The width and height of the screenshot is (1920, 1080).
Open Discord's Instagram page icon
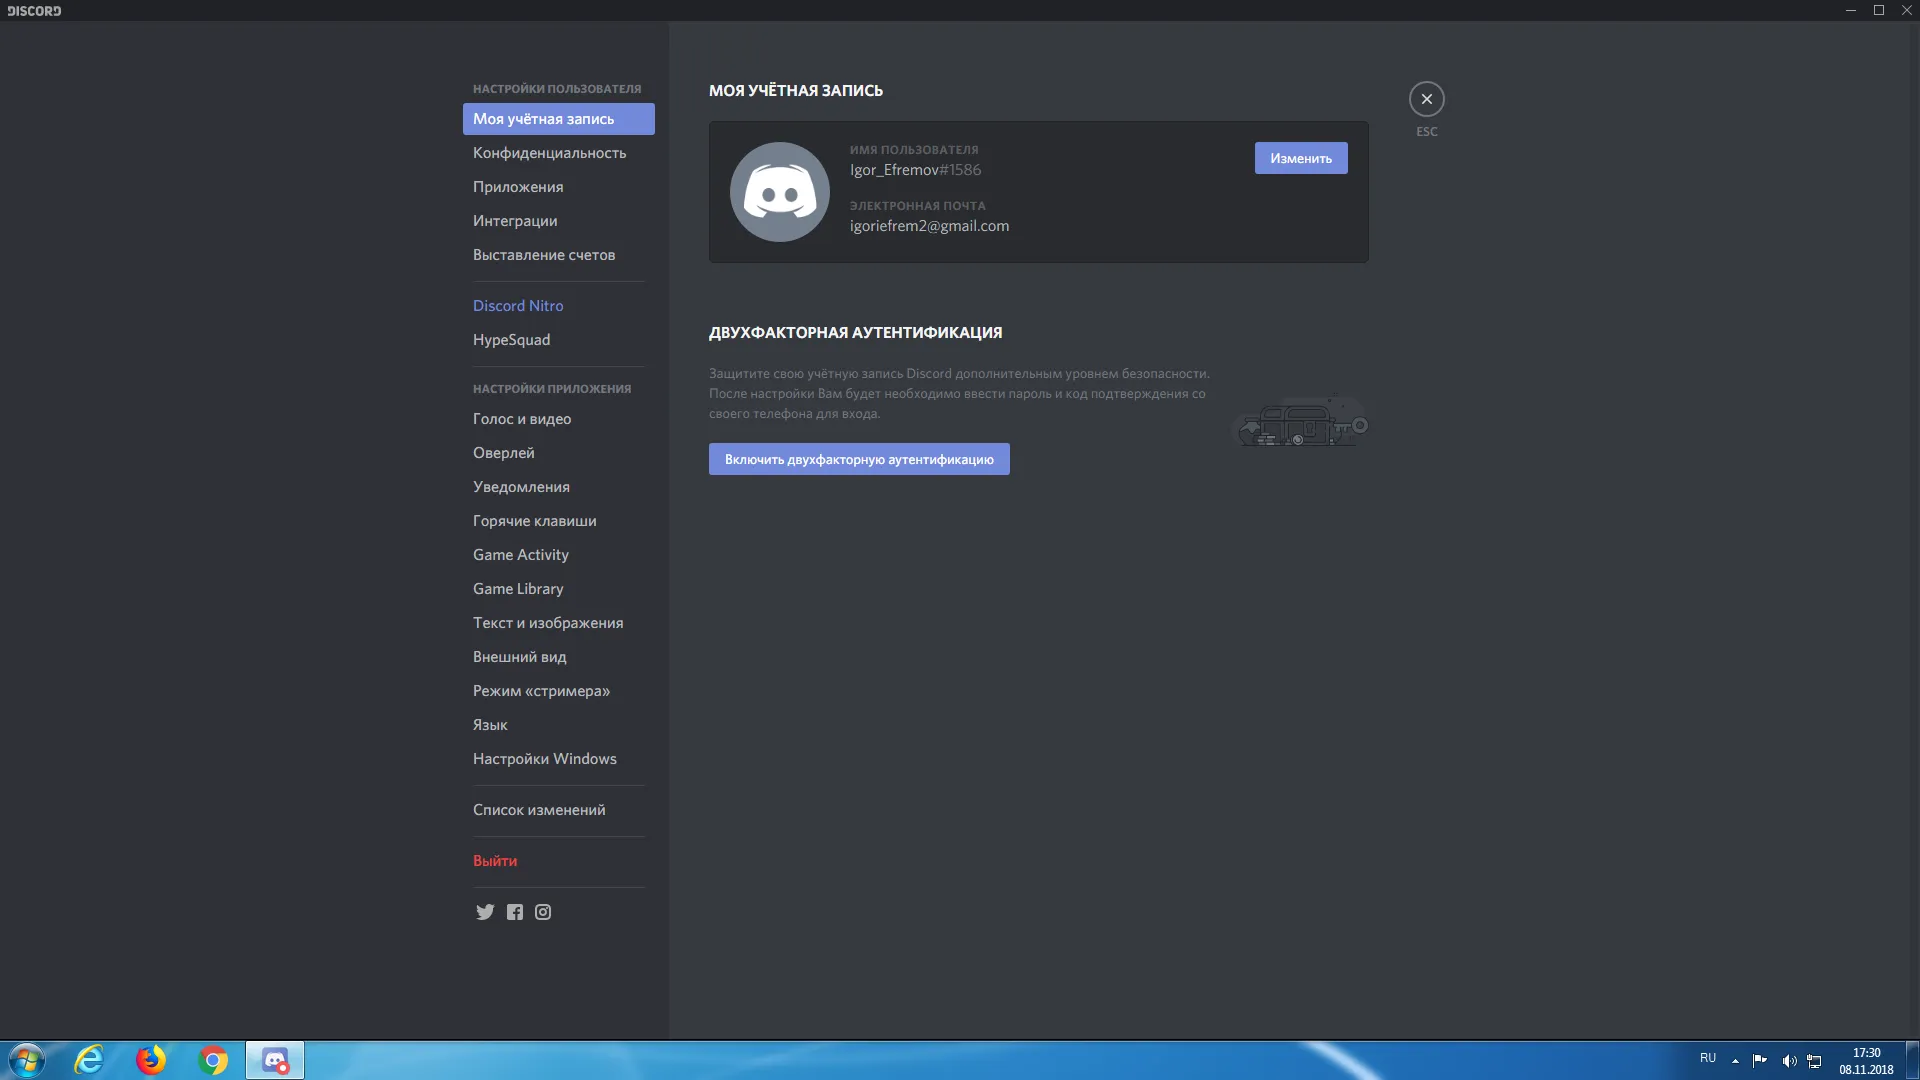point(543,912)
